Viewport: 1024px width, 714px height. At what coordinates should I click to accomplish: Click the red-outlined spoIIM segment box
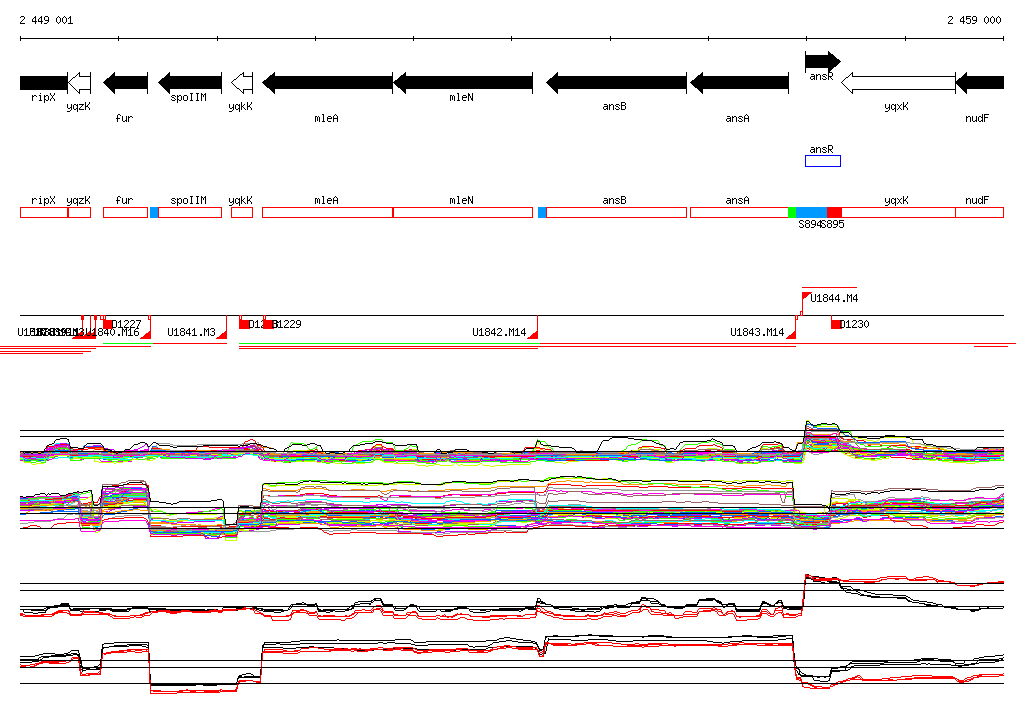pos(190,212)
